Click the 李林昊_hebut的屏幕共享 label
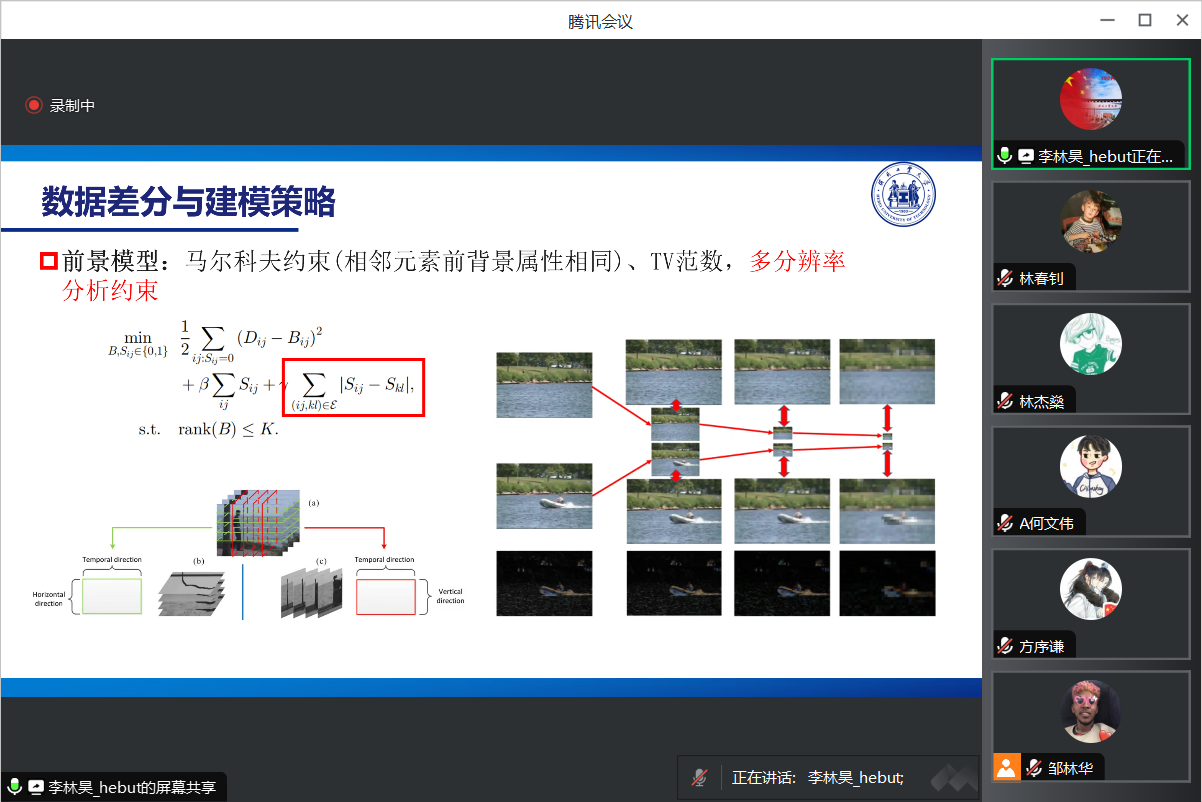Viewport: 1202px width, 802px height. (132, 787)
